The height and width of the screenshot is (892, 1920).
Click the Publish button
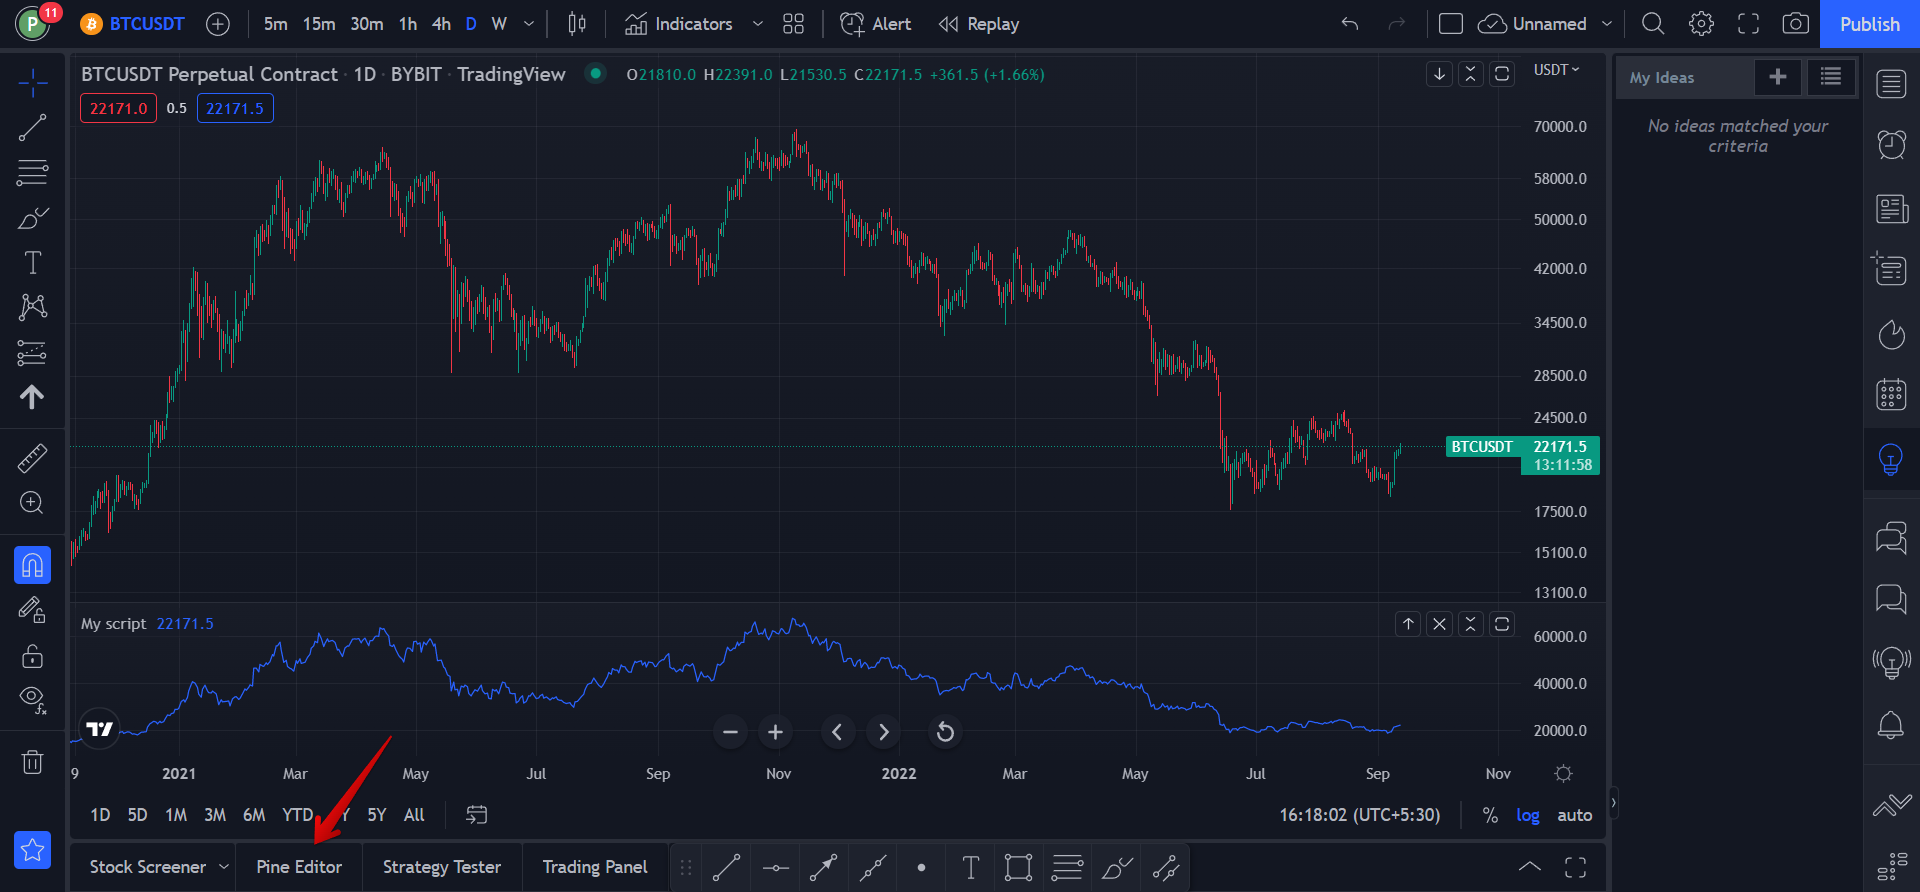point(1870,24)
